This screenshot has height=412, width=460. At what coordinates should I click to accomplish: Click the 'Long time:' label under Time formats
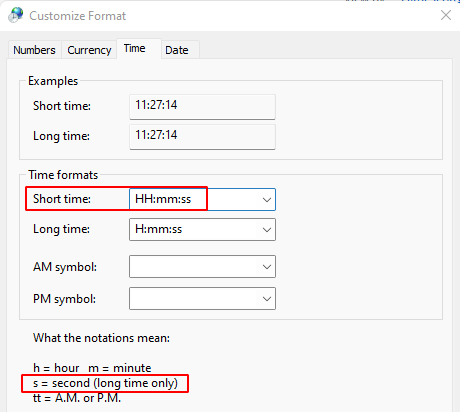coord(61,229)
